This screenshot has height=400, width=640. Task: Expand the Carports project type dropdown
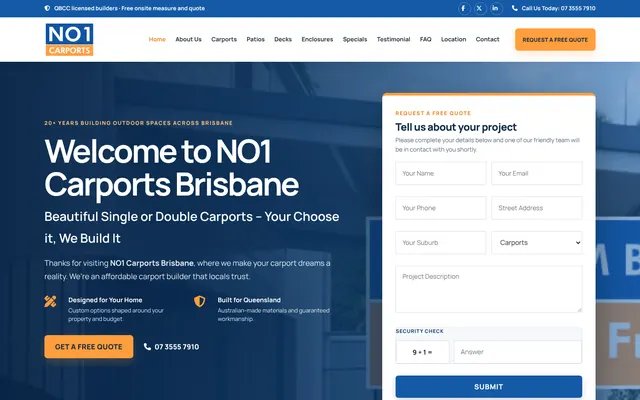(537, 242)
